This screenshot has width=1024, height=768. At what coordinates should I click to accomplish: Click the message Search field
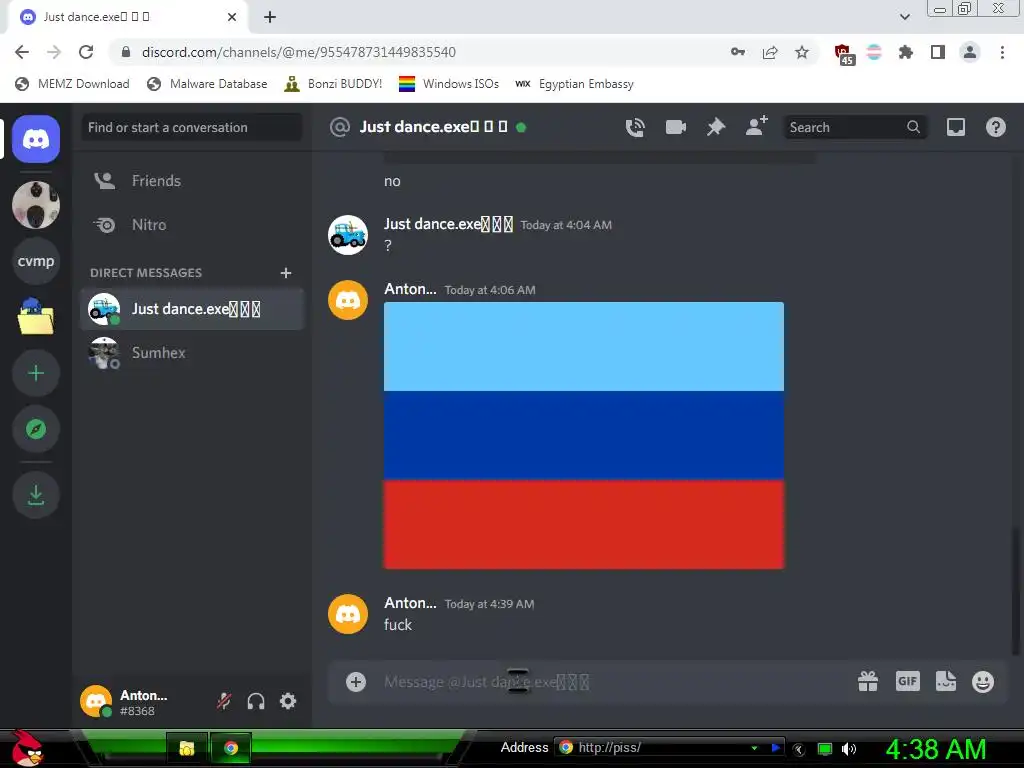pos(854,127)
